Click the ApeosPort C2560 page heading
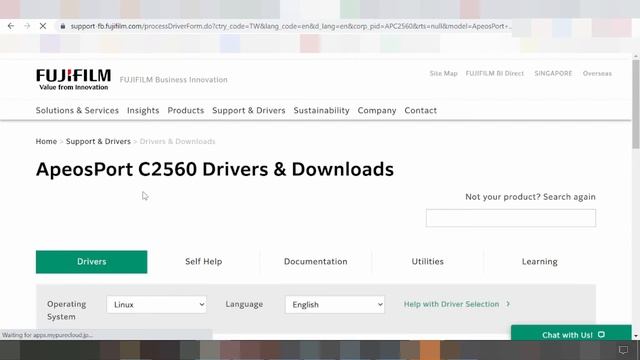Viewport: 640px width, 360px height. [x=215, y=169]
